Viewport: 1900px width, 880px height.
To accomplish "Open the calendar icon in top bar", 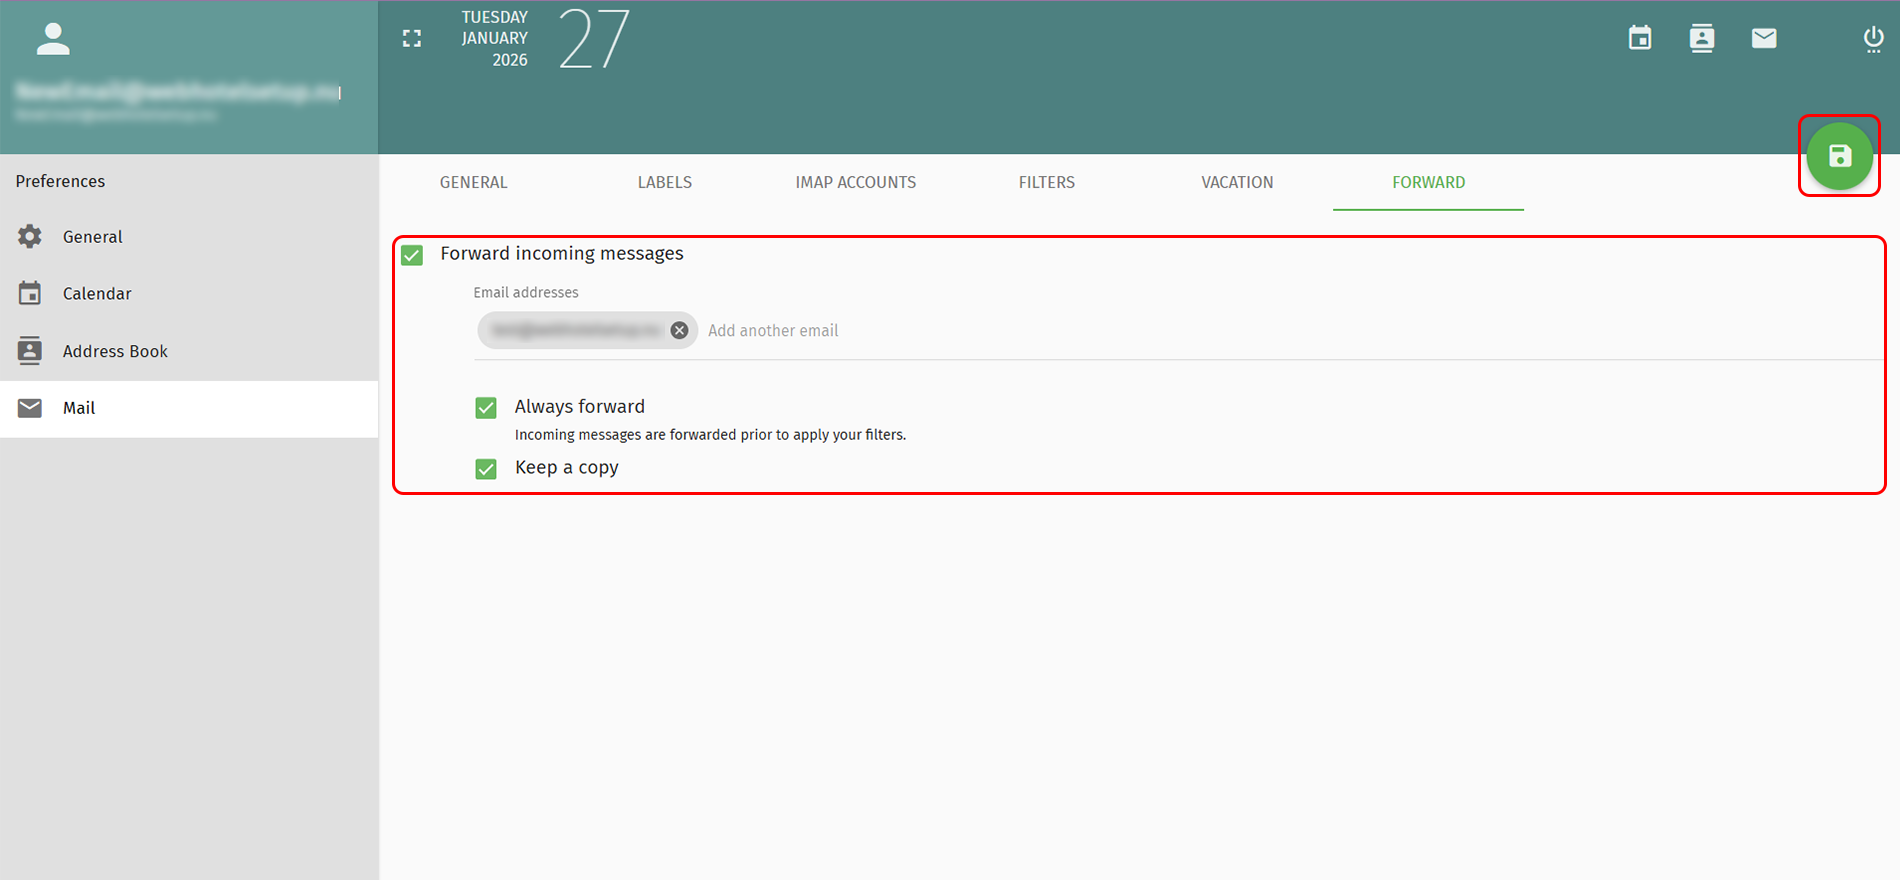I will coord(1640,38).
